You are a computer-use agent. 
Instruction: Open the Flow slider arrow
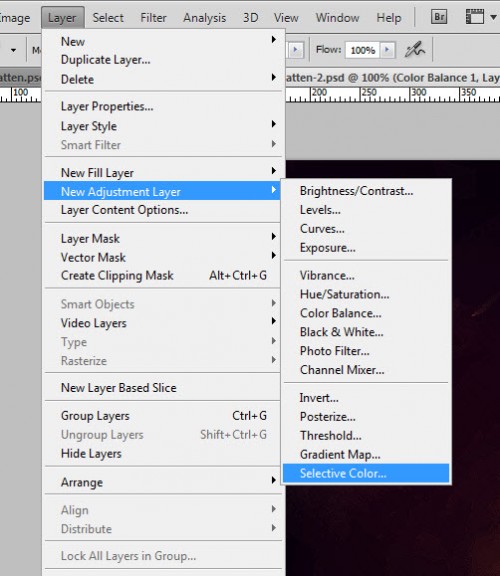(x=387, y=50)
